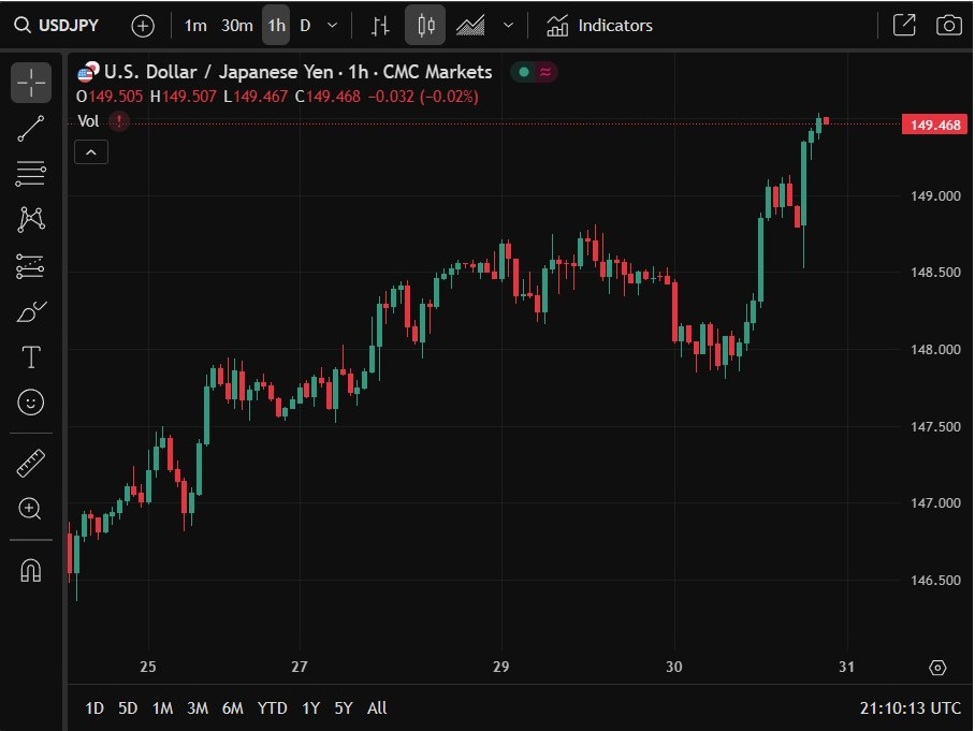This screenshot has width=975, height=731.
Task: Select the Zoom In tool
Action: [x=30, y=510]
